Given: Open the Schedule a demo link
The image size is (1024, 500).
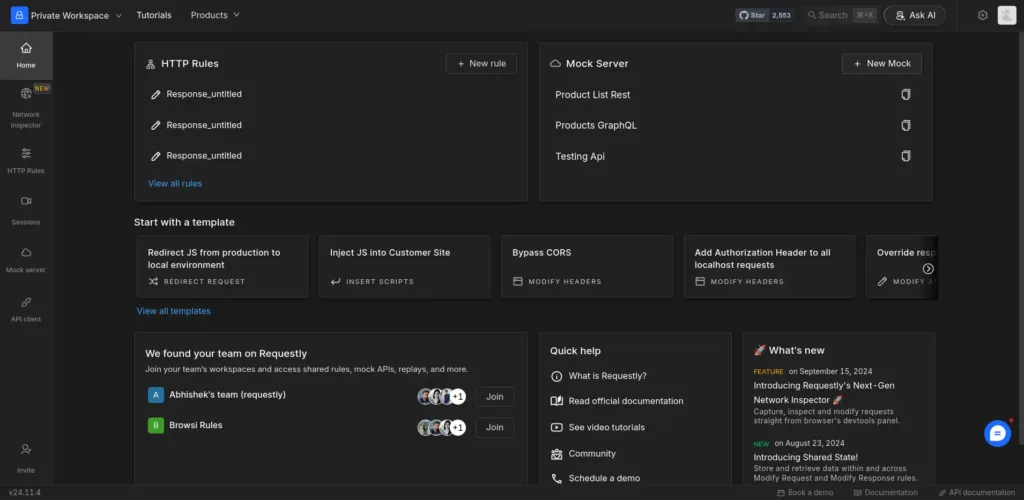Looking at the screenshot, I should click(595, 478).
